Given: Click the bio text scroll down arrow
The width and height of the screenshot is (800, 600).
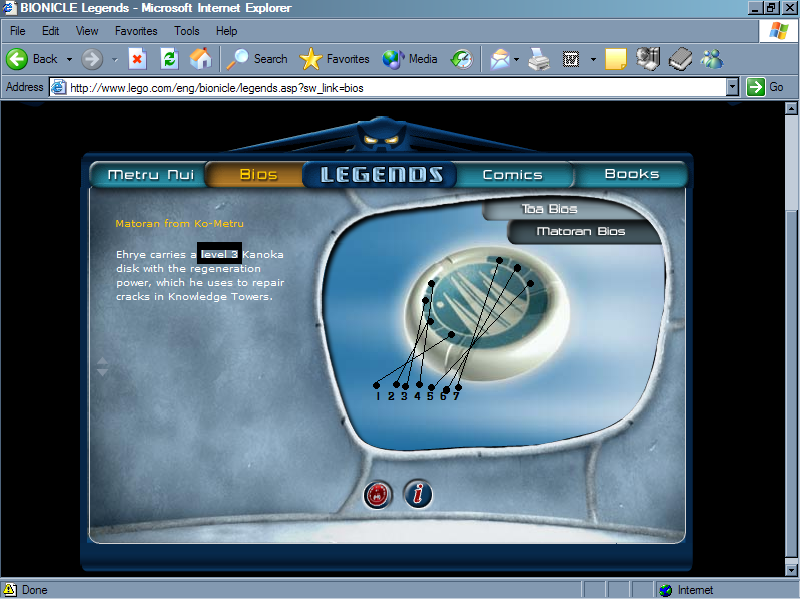Looking at the screenshot, I should click(102, 372).
